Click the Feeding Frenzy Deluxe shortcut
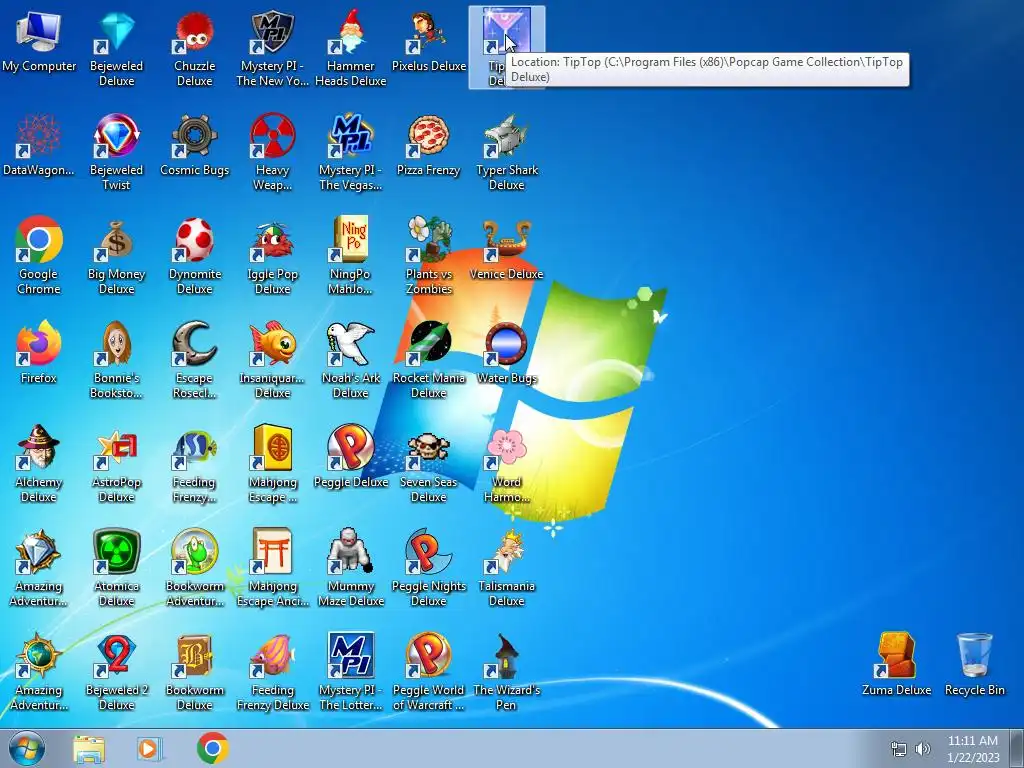1024x768 pixels. 272,671
